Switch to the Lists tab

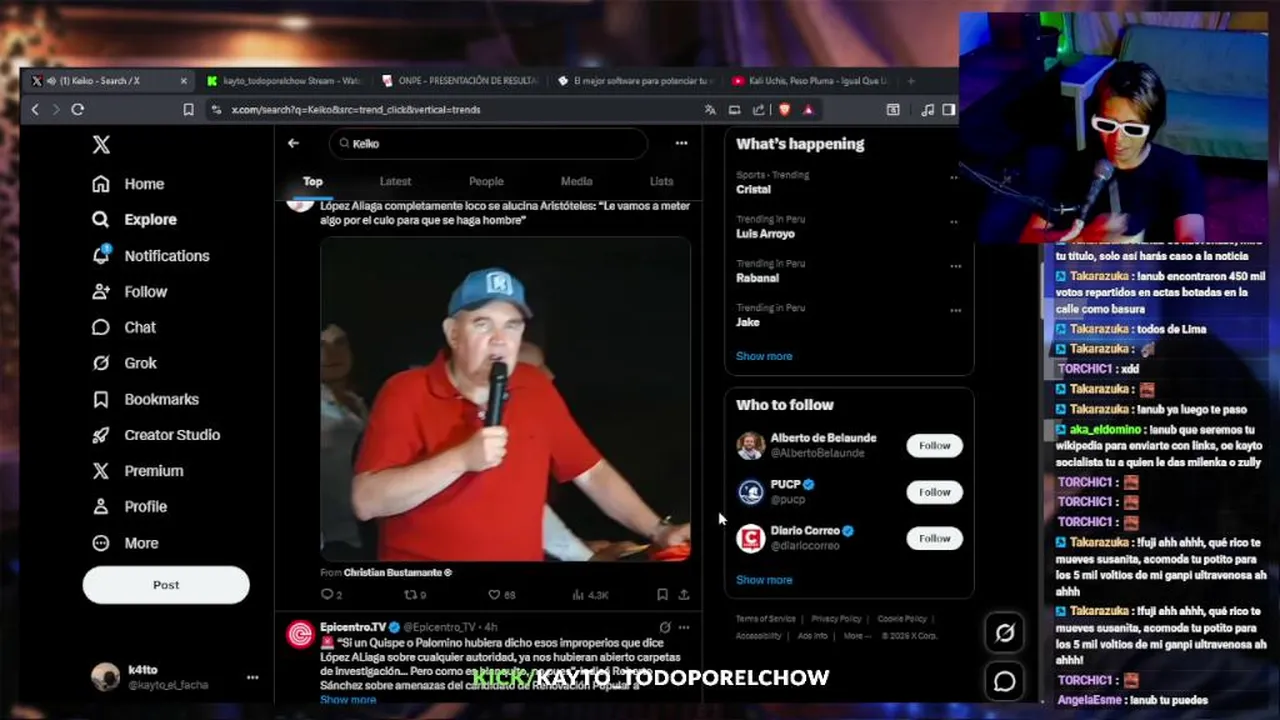pos(662,181)
